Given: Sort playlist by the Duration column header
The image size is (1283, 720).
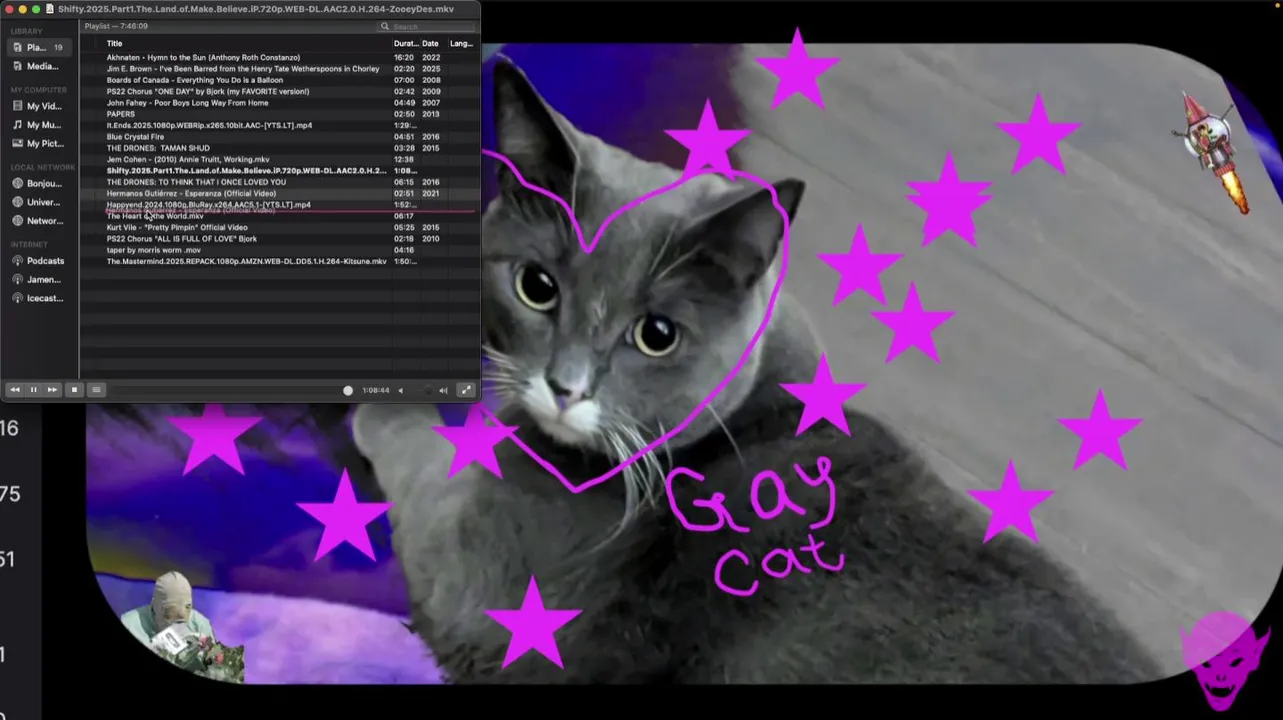Looking at the screenshot, I should tap(406, 44).
